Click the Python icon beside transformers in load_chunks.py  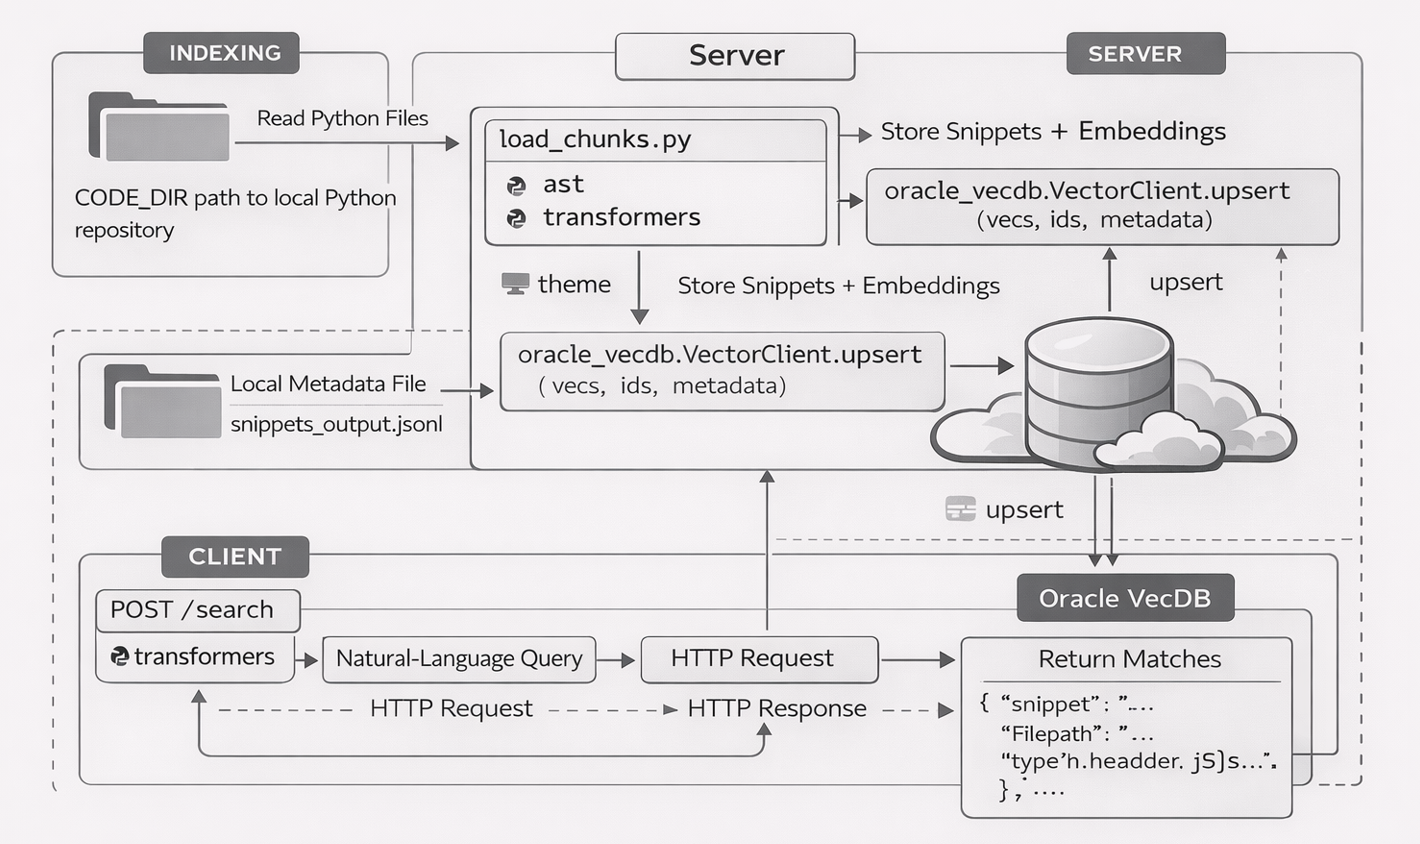click(516, 218)
